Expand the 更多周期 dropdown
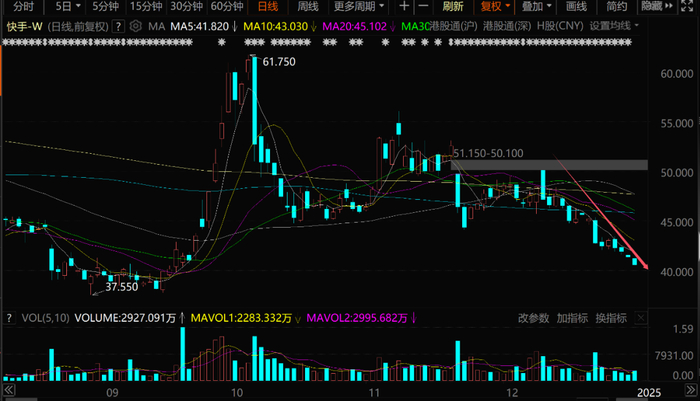The height and width of the screenshot is (401, 700). (359, 6)
